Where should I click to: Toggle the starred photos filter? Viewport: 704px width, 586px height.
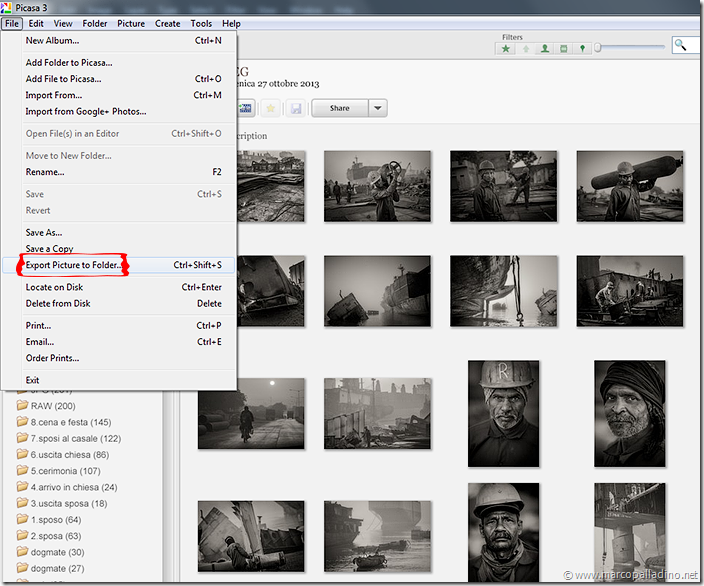pos(507,48)
